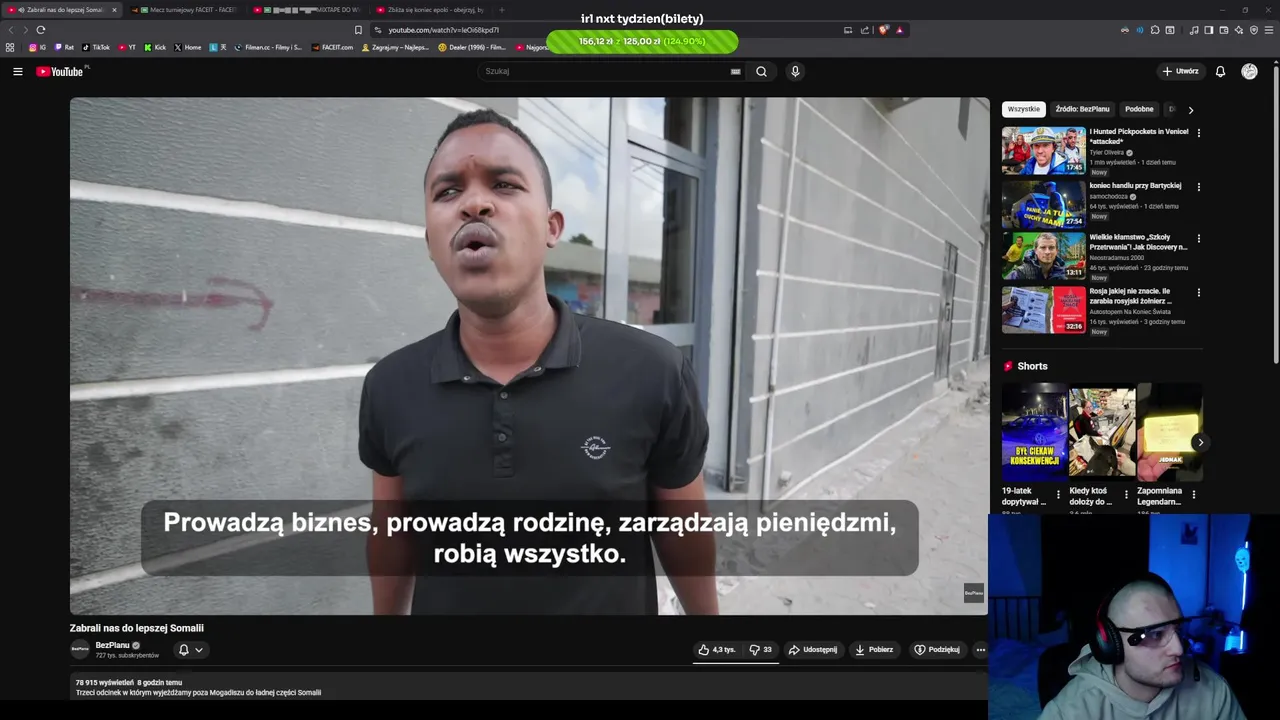Image resolution: width=1280 pixels, height=720 pixels.
Task: Close the Zabrali nas do lepszej Somalii tab
Action: (114, 10)
